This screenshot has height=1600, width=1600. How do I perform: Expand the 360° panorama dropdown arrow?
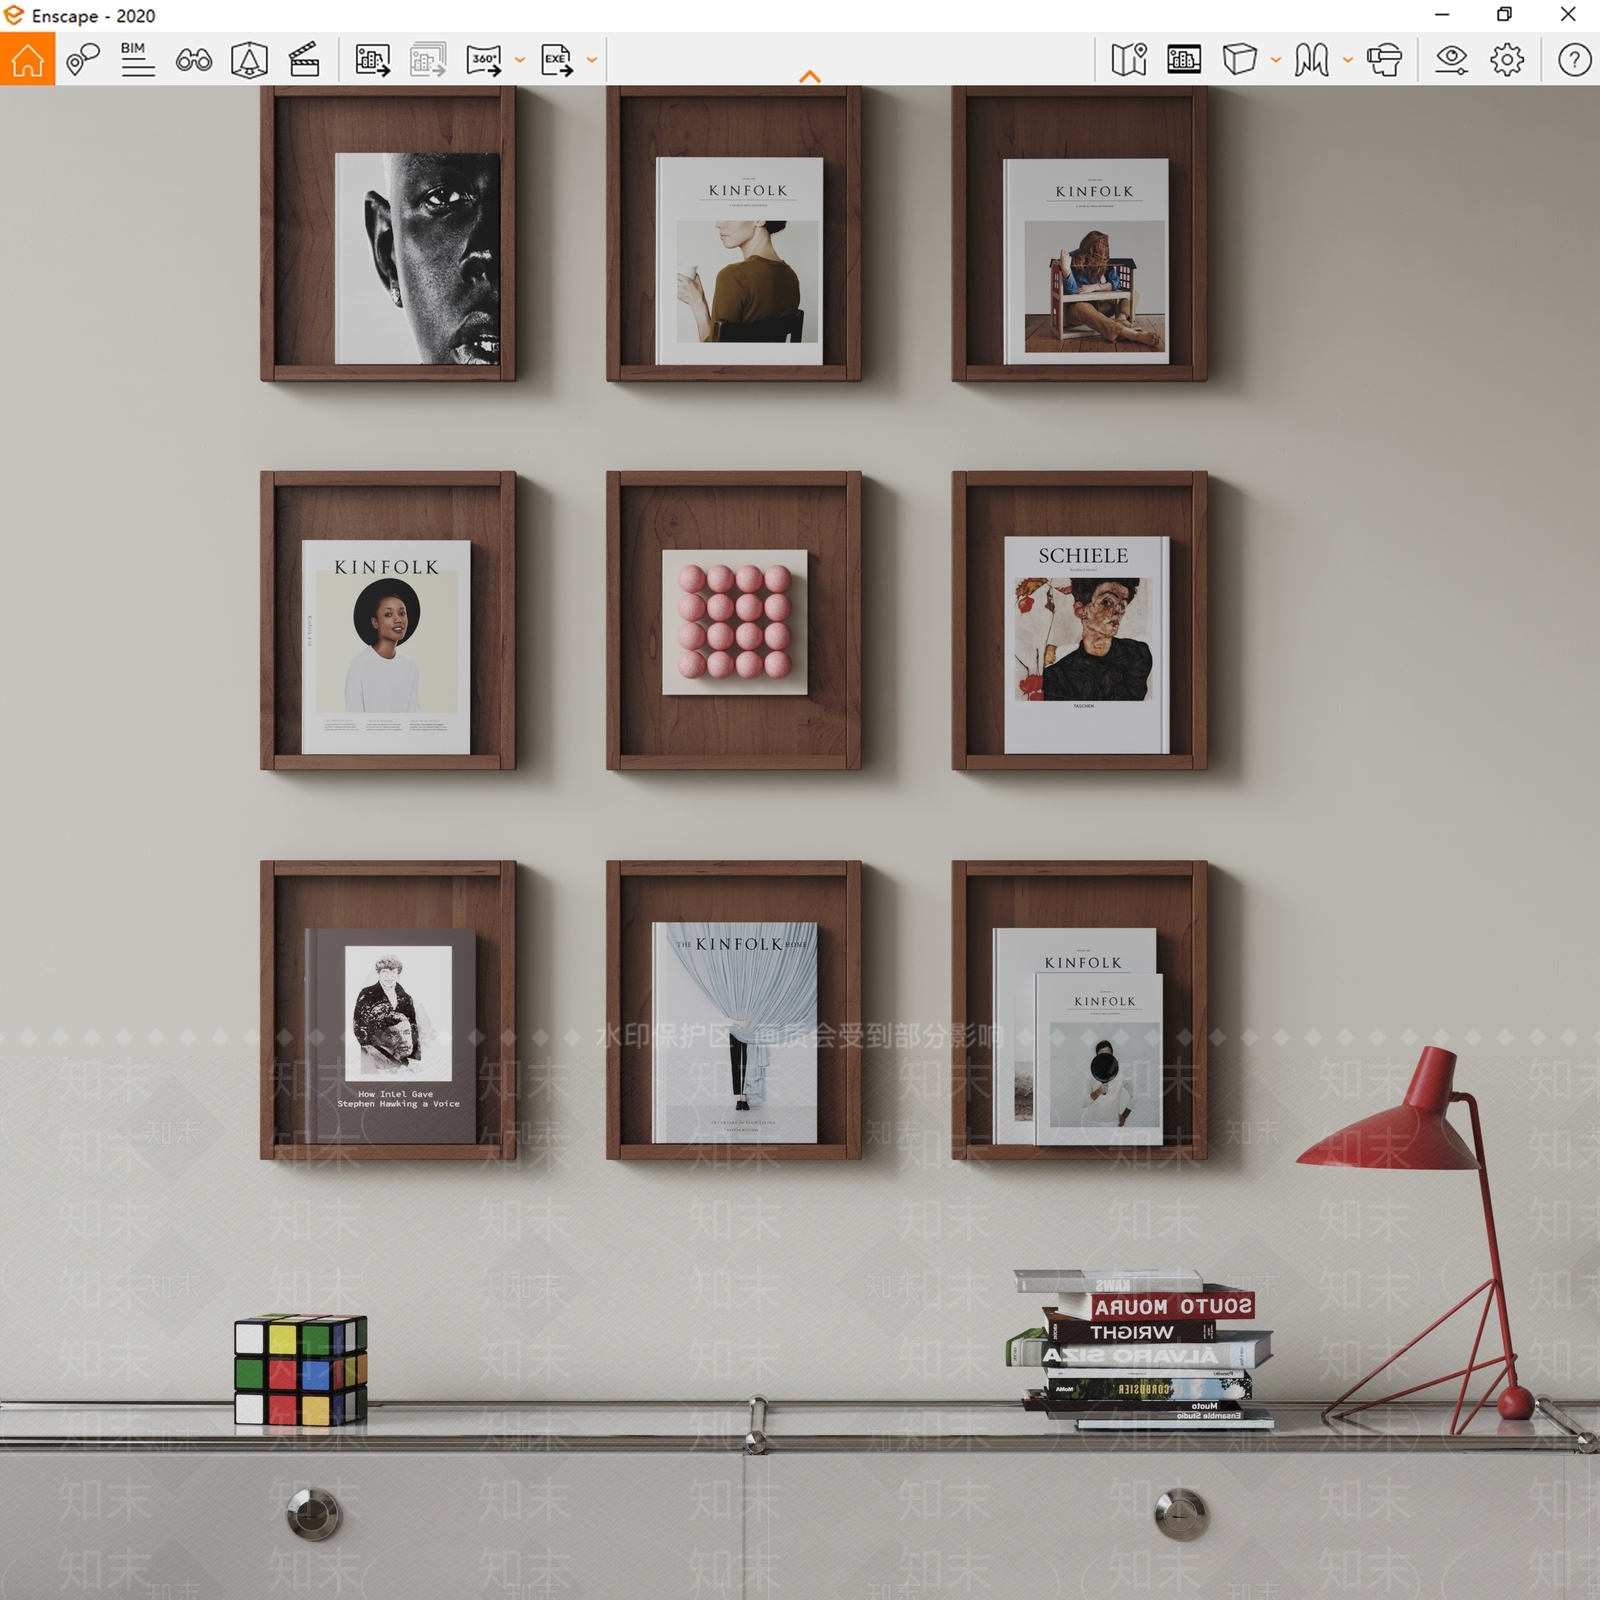[x=520, y=60]
